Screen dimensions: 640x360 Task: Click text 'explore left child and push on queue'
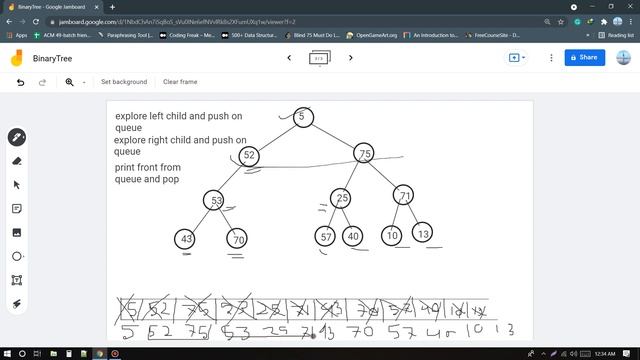(x=178, y=122)
